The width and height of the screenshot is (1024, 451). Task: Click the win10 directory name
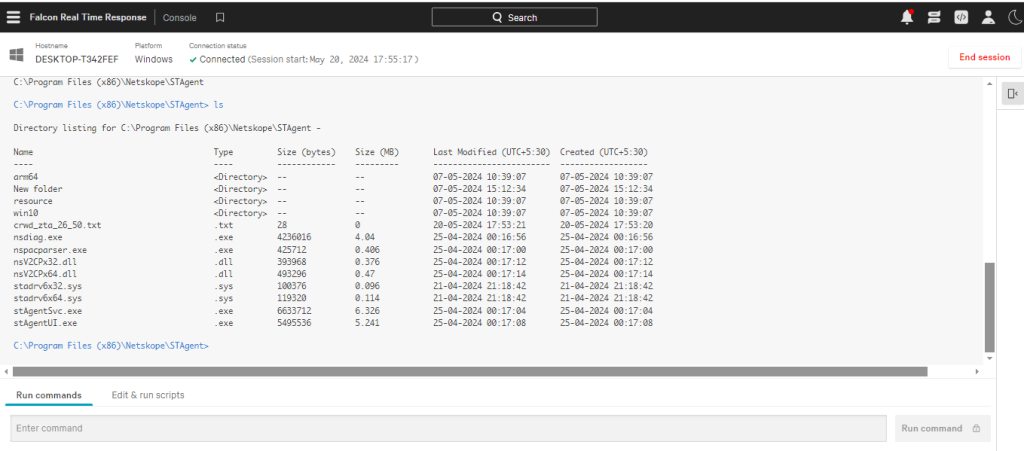[x=25, y=213]
